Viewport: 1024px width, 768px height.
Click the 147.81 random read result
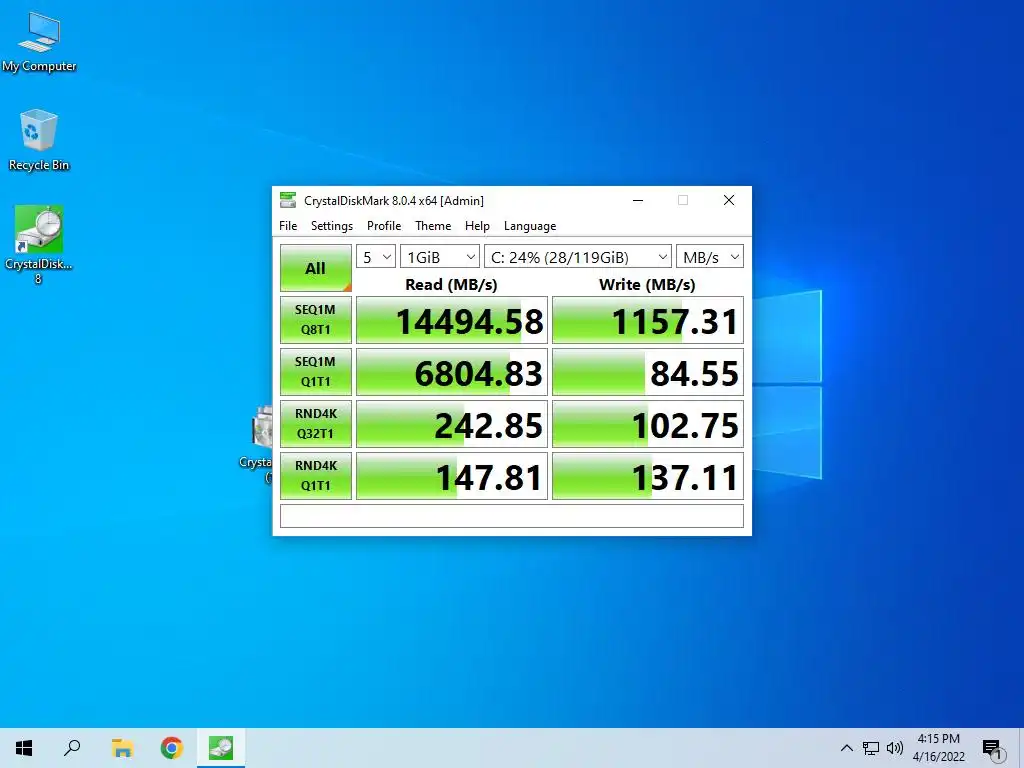[x=452, y=475]
